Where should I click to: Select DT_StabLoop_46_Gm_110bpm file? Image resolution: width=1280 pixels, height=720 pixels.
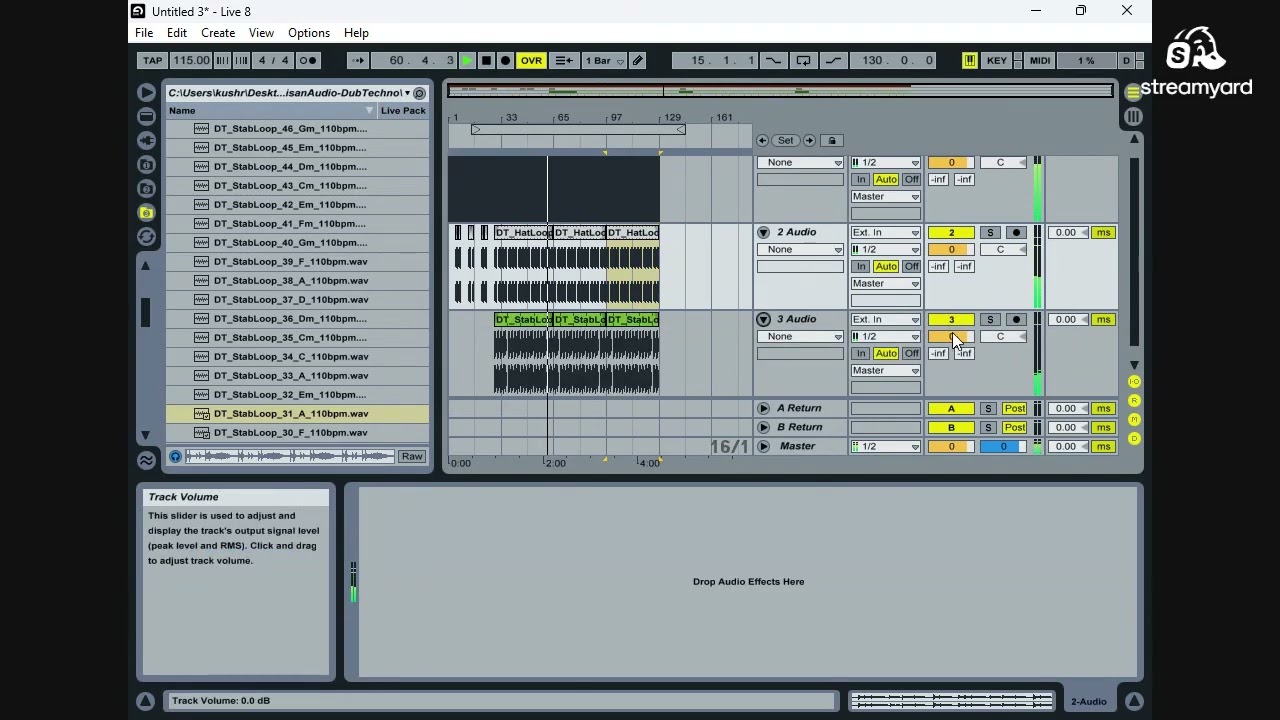(298, 129)
